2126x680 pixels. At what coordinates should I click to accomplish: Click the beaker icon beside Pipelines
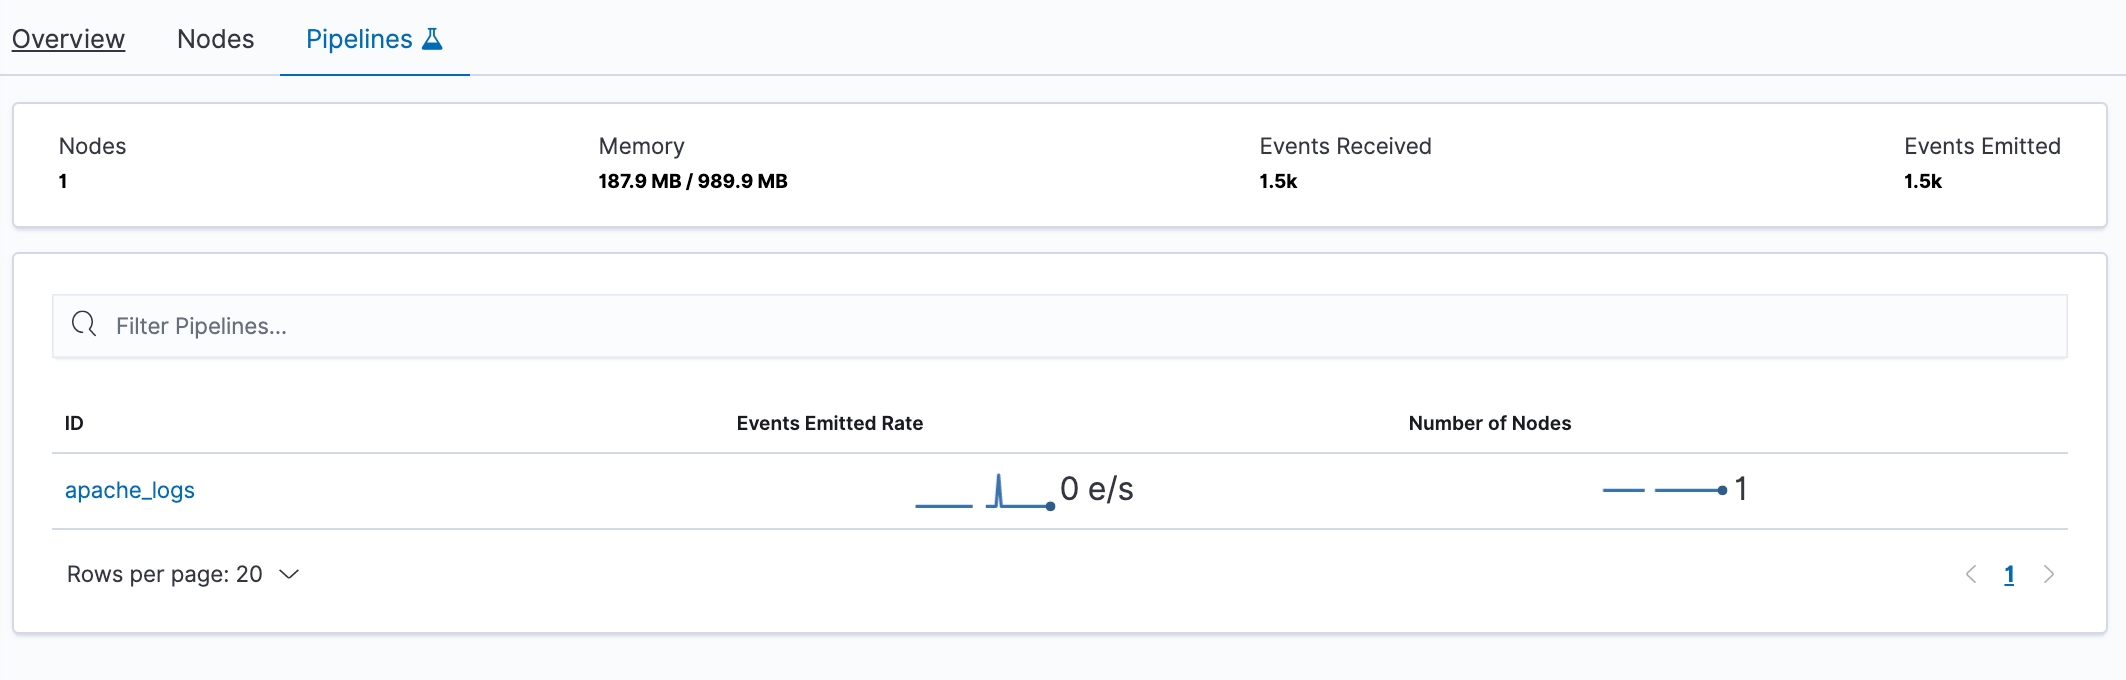tap(432, 39)
